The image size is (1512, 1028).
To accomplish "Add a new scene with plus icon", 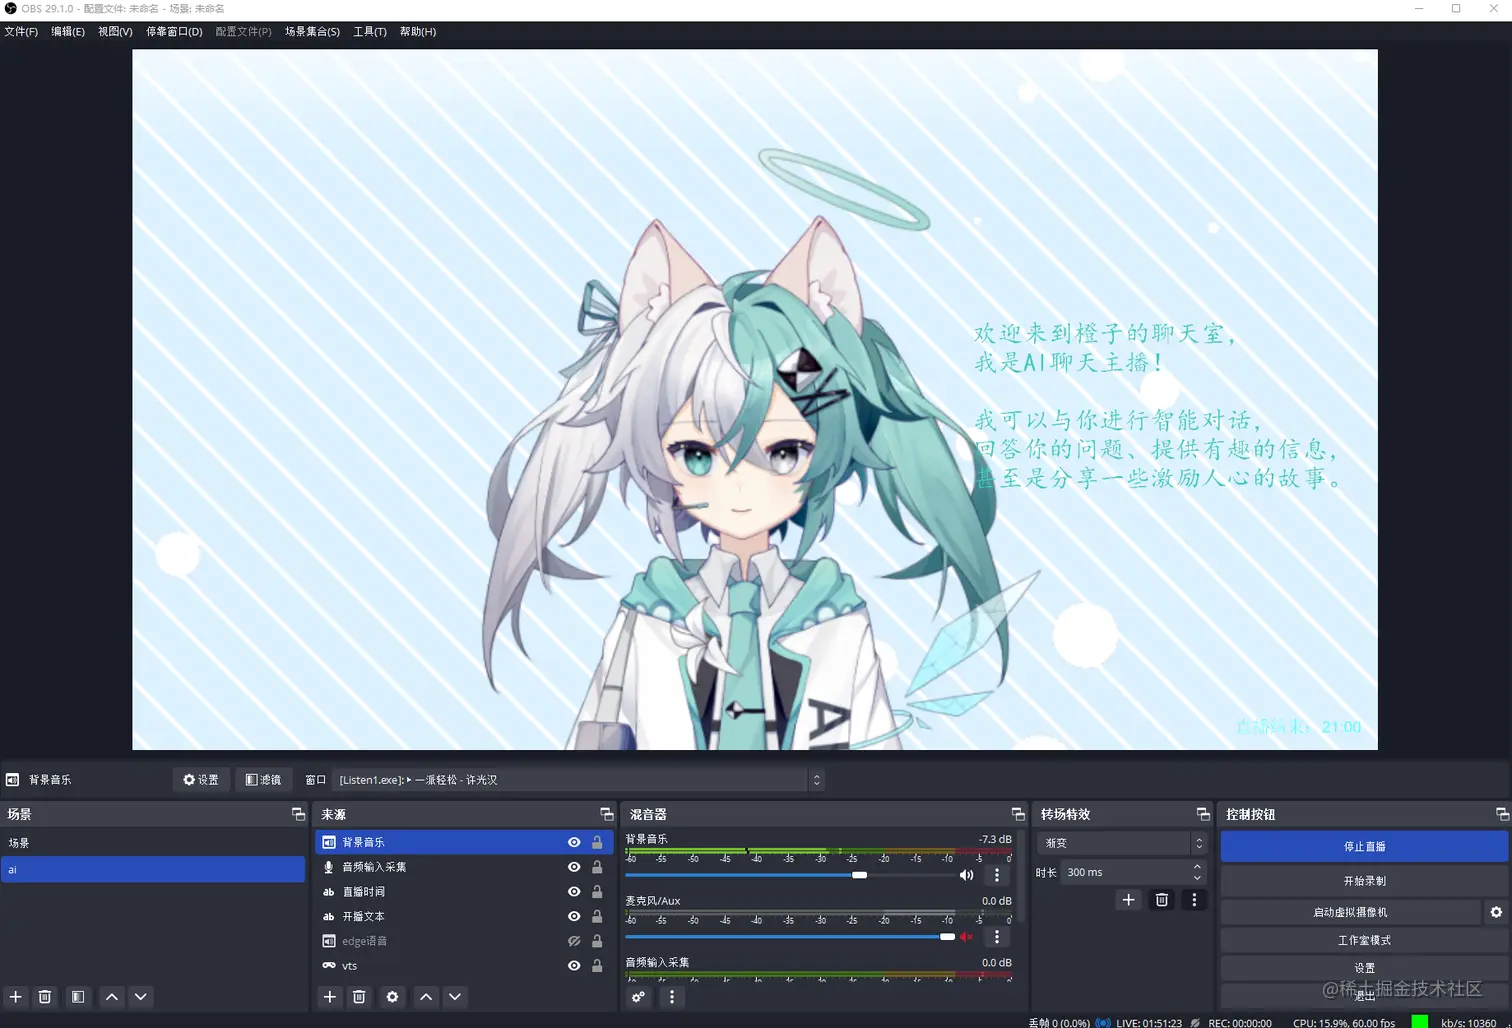I will (15, 997).
